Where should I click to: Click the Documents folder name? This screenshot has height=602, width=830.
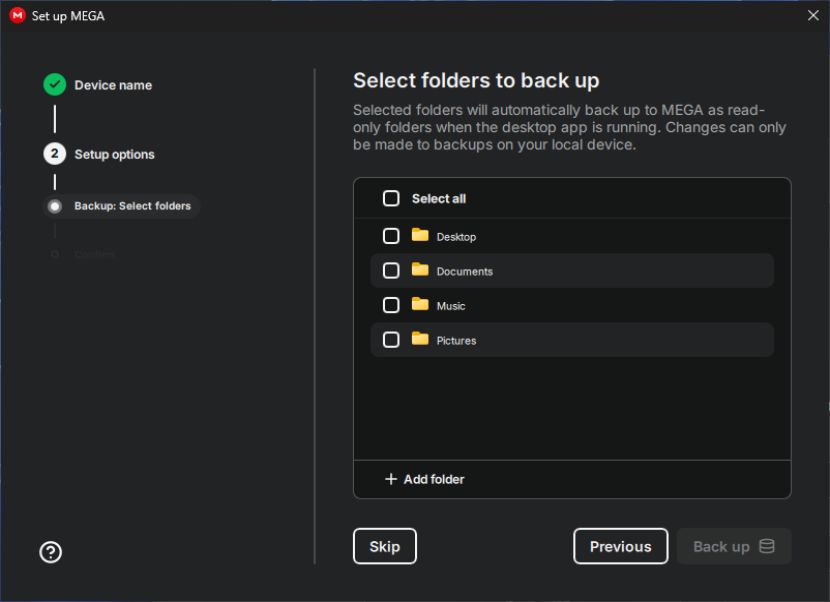pyautogui.click(x=465, y=272)
